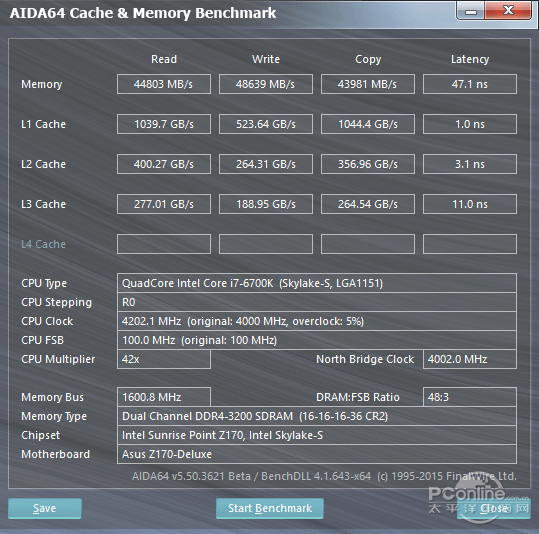Click the CPU Clock value field
Image resolution: width=539 pixels, height=534 pixels.
tap(317, 321)
